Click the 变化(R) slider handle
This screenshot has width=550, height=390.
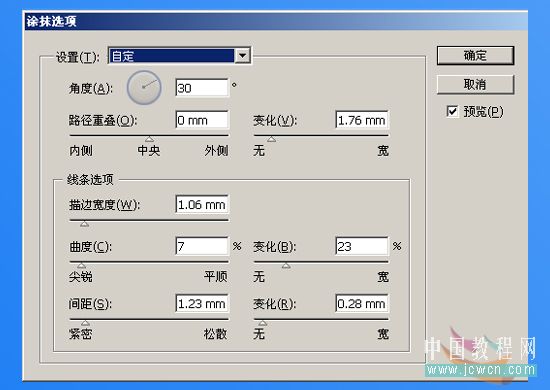(x=263, y=323)
